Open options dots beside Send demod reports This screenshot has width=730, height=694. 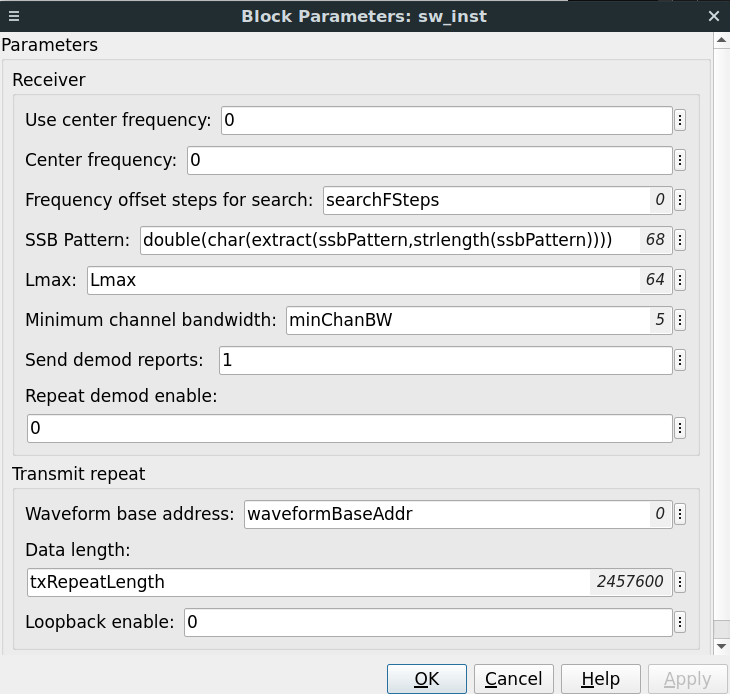click(x=680, y=360)
